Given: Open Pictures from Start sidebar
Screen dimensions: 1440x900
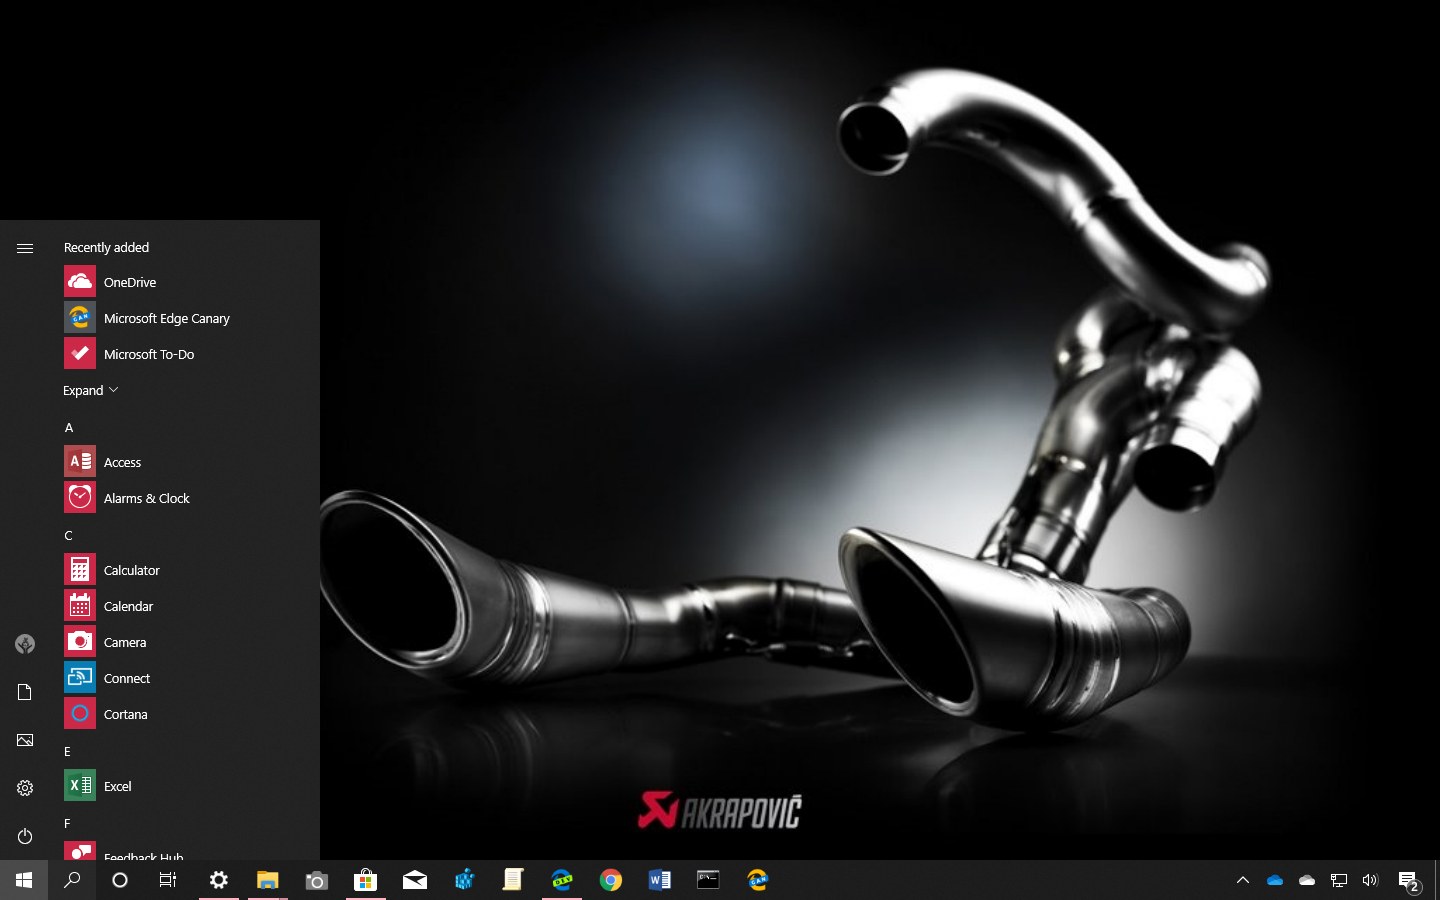Looking at the screenshot, I should click(25, 740).
